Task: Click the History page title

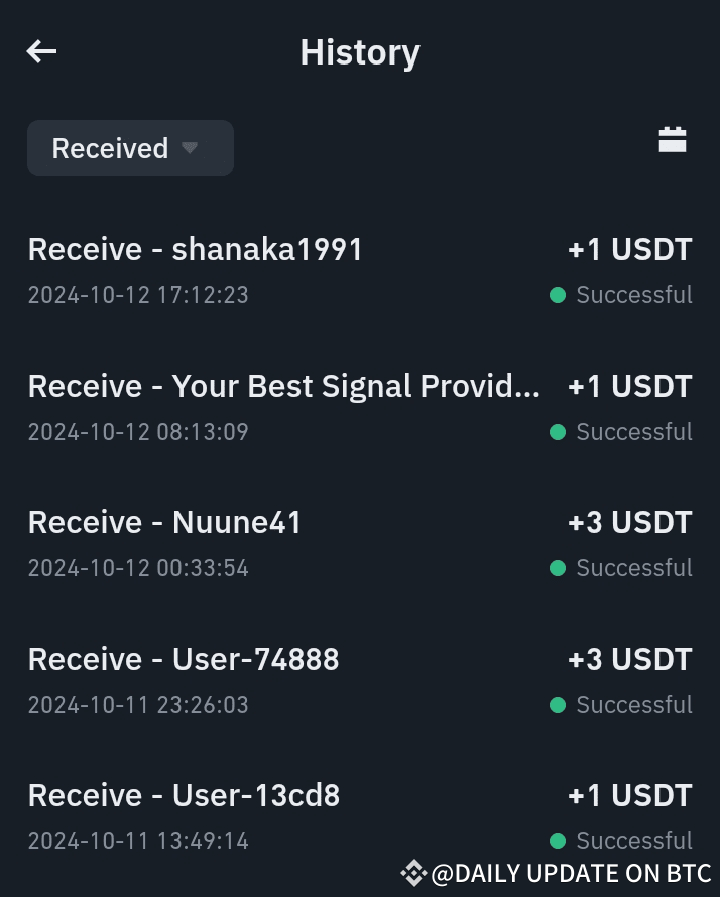Action: (360, 52)
